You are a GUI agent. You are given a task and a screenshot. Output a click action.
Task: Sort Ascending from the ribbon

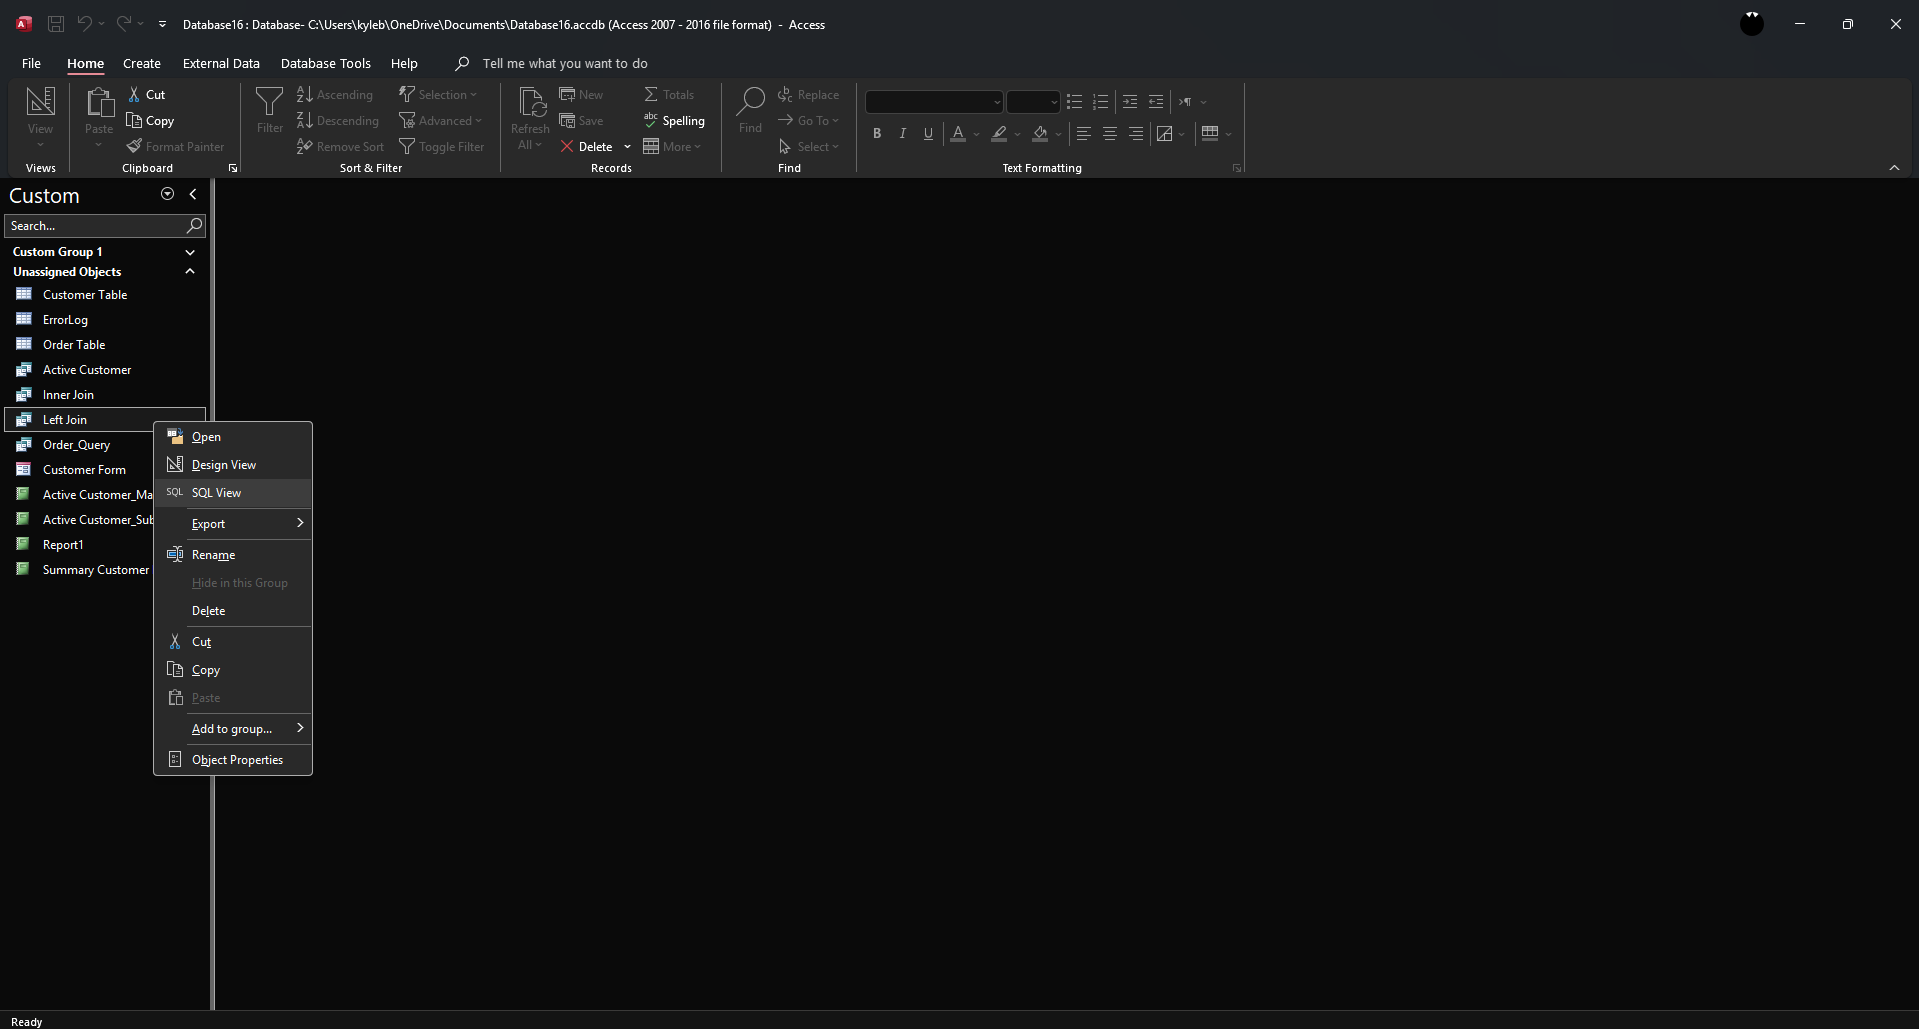pyautogui.click(x=334, y=94)
